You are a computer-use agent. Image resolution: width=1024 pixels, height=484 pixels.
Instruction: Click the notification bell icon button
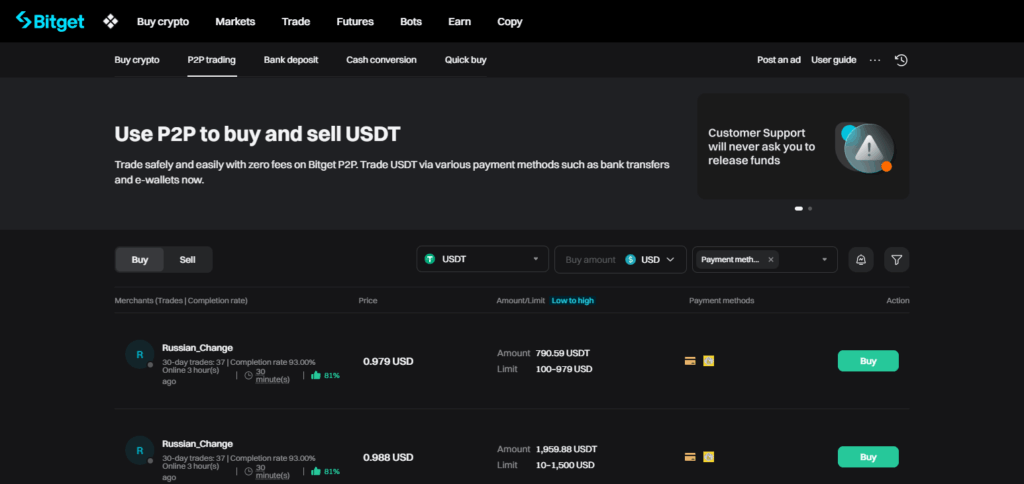coord(861,259)
